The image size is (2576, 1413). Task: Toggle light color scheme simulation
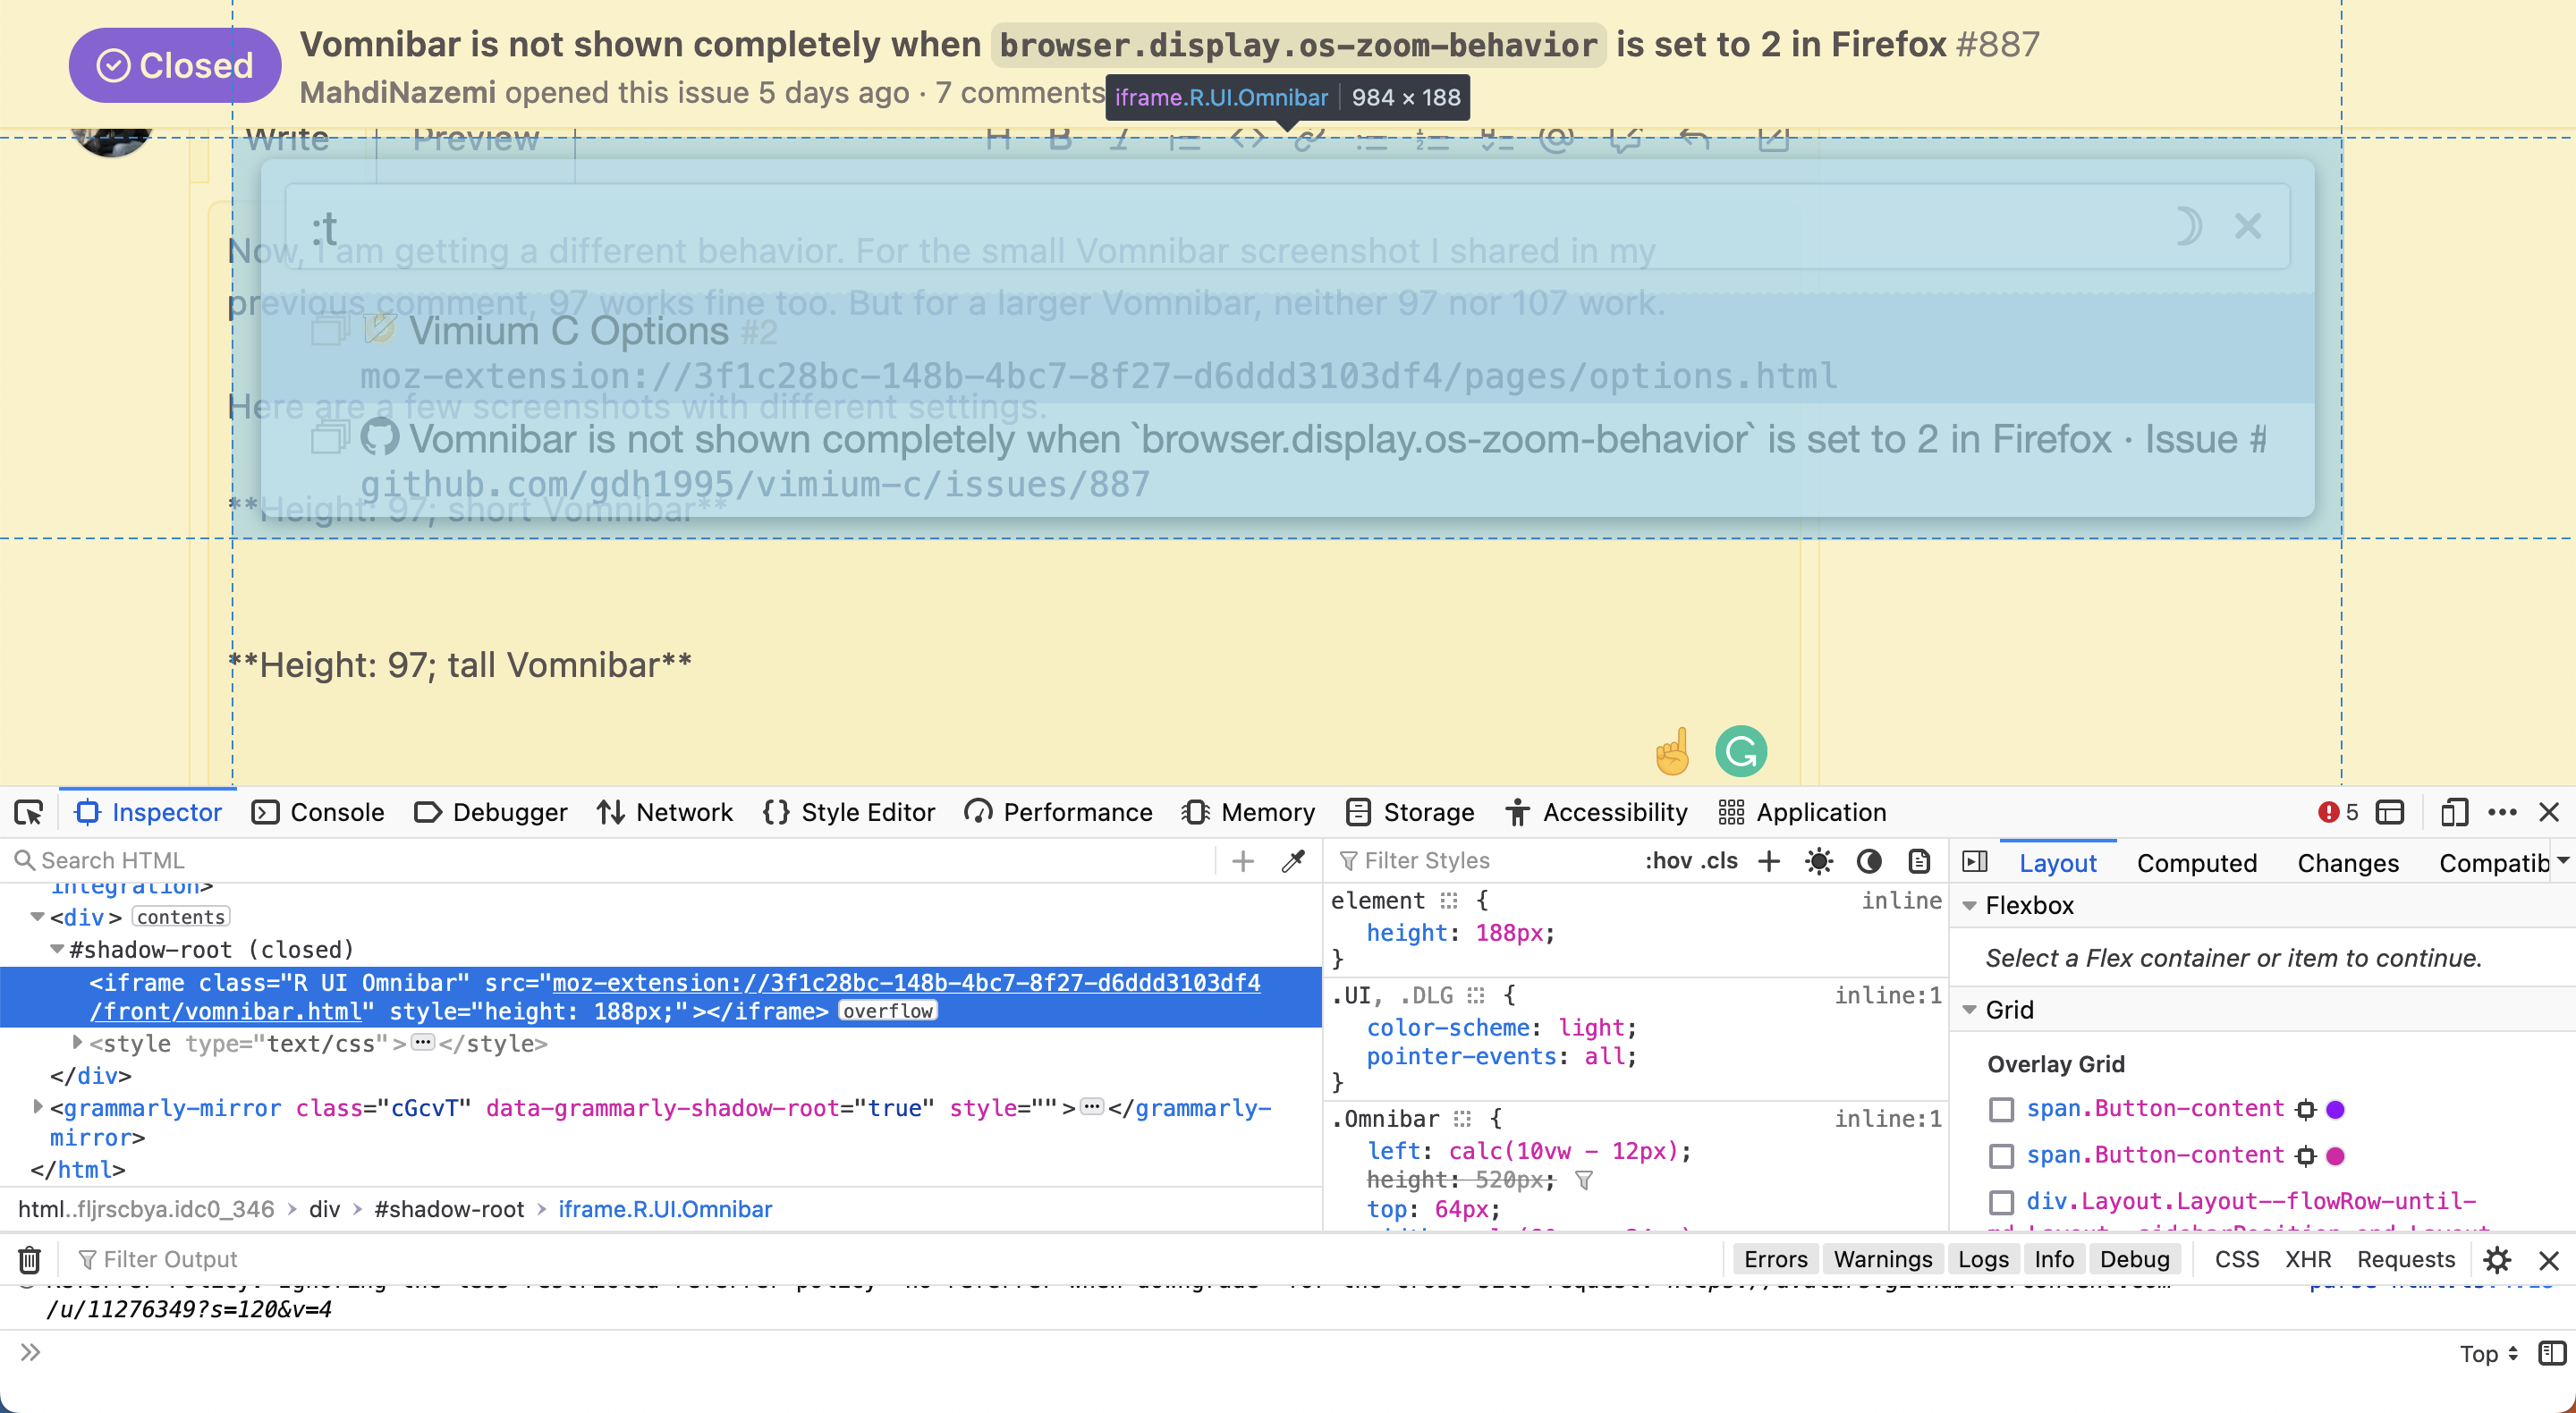coord(1819,861)
